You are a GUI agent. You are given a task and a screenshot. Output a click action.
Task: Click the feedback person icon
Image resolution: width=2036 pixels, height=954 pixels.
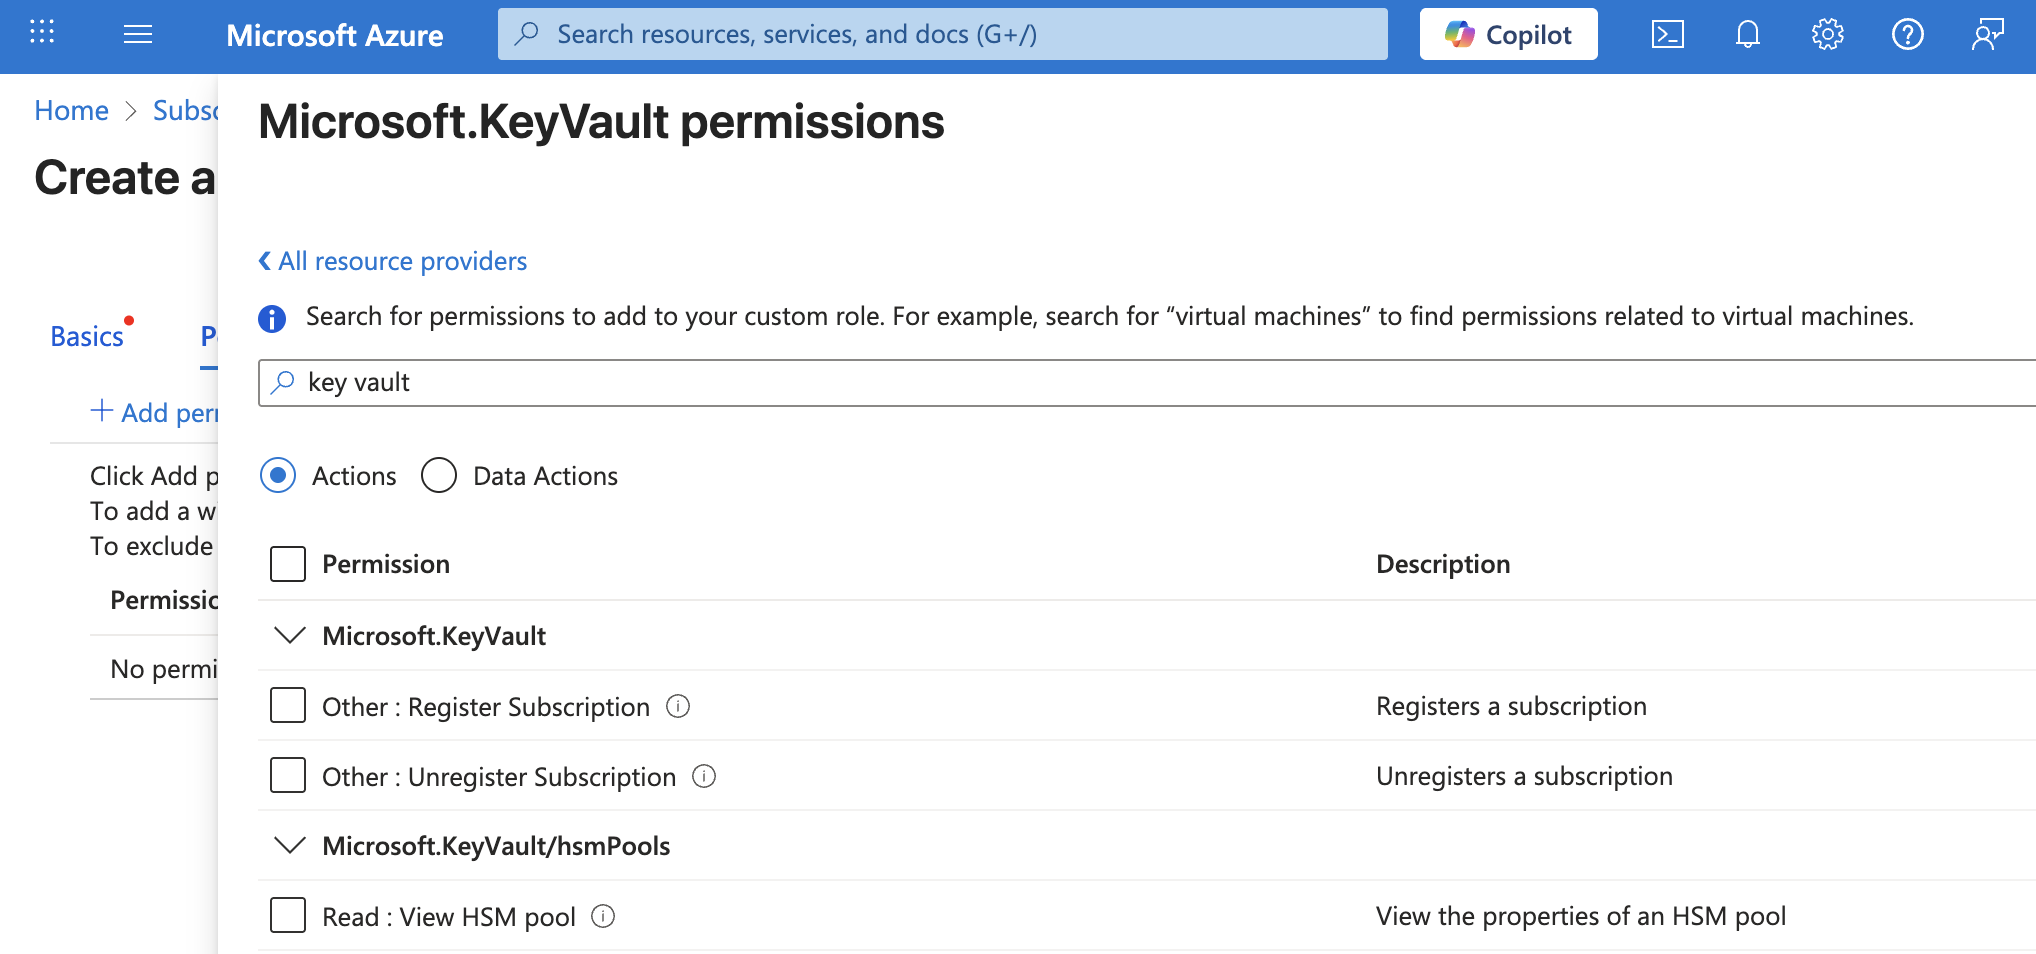coord(1987,35)
